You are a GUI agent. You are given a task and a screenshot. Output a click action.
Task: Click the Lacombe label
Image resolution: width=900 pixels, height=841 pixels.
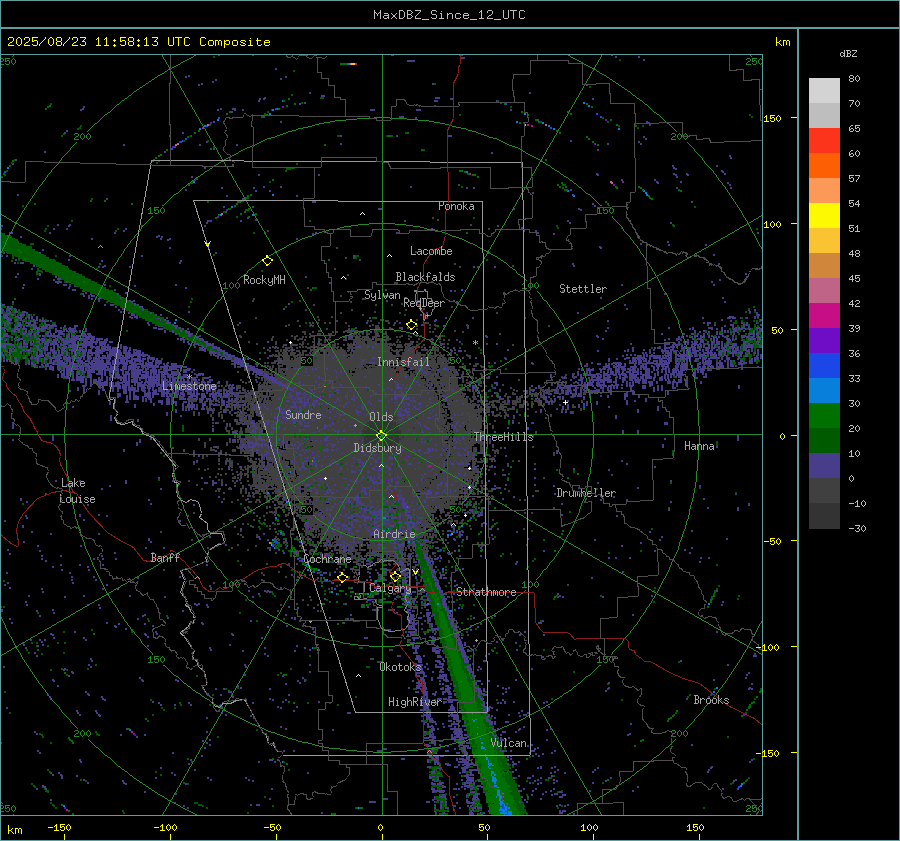click(x=431, y=251)
